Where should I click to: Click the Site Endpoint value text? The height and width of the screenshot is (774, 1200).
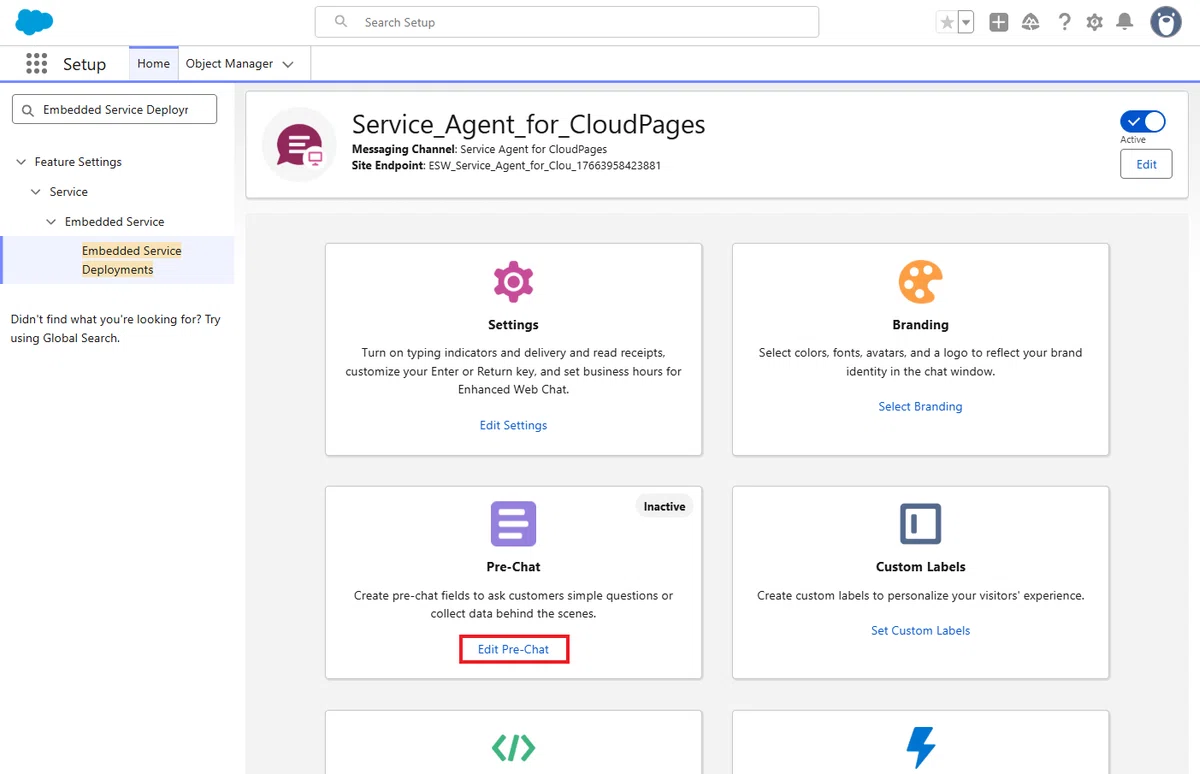(544, 165)
